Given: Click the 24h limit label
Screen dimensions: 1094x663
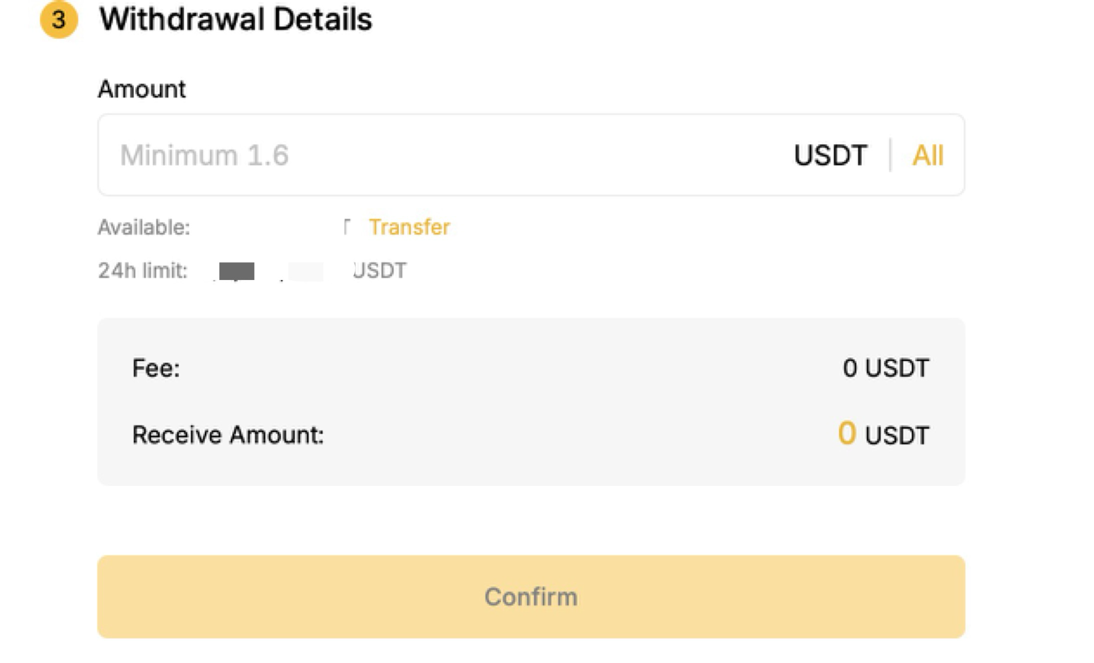Looking at the screenshot, I should [142, 270].
